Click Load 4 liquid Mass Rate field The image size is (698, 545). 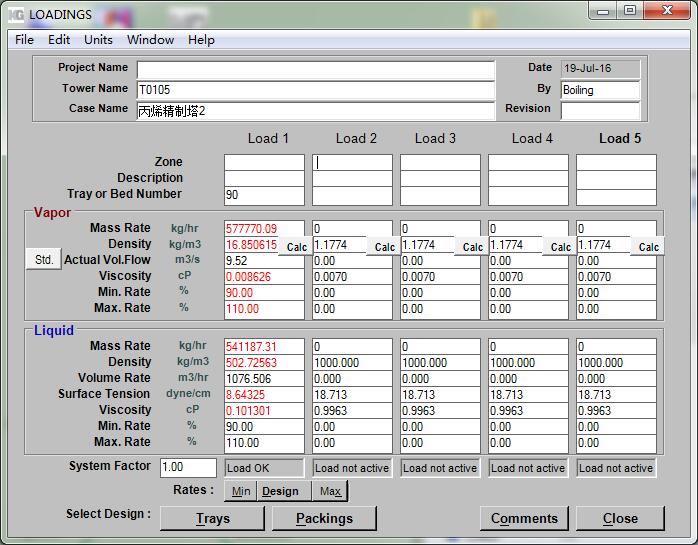click(528, 347)
